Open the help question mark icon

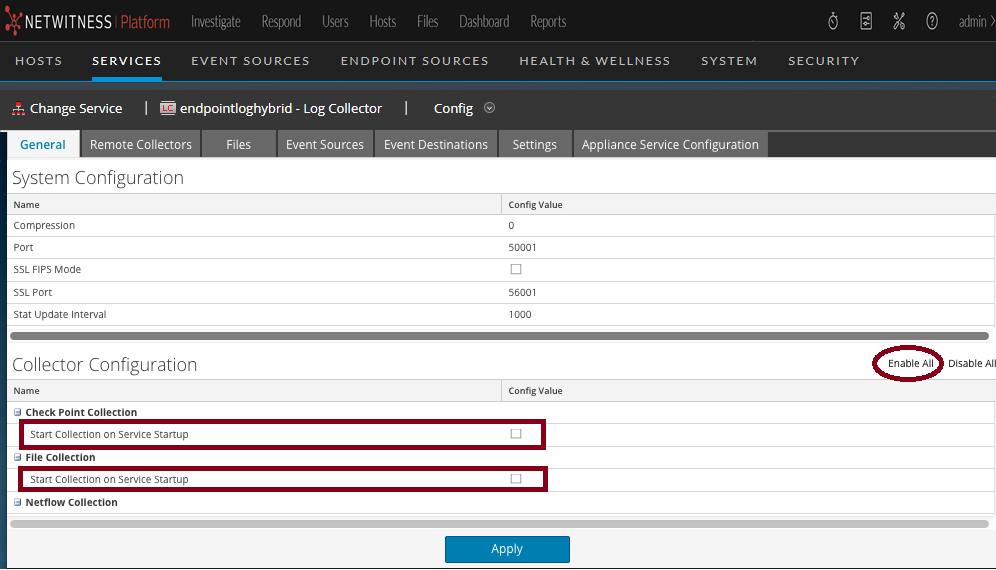[x=932, y=21]
